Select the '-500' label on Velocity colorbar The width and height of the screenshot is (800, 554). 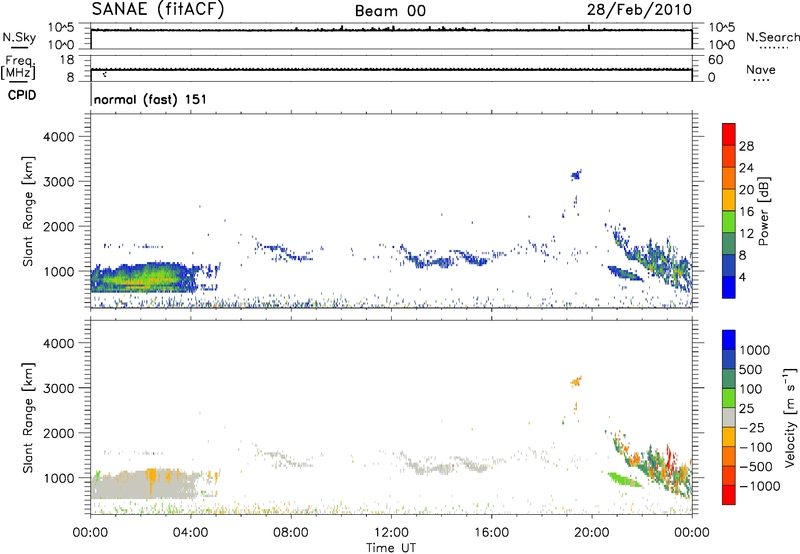coord(756,467)
